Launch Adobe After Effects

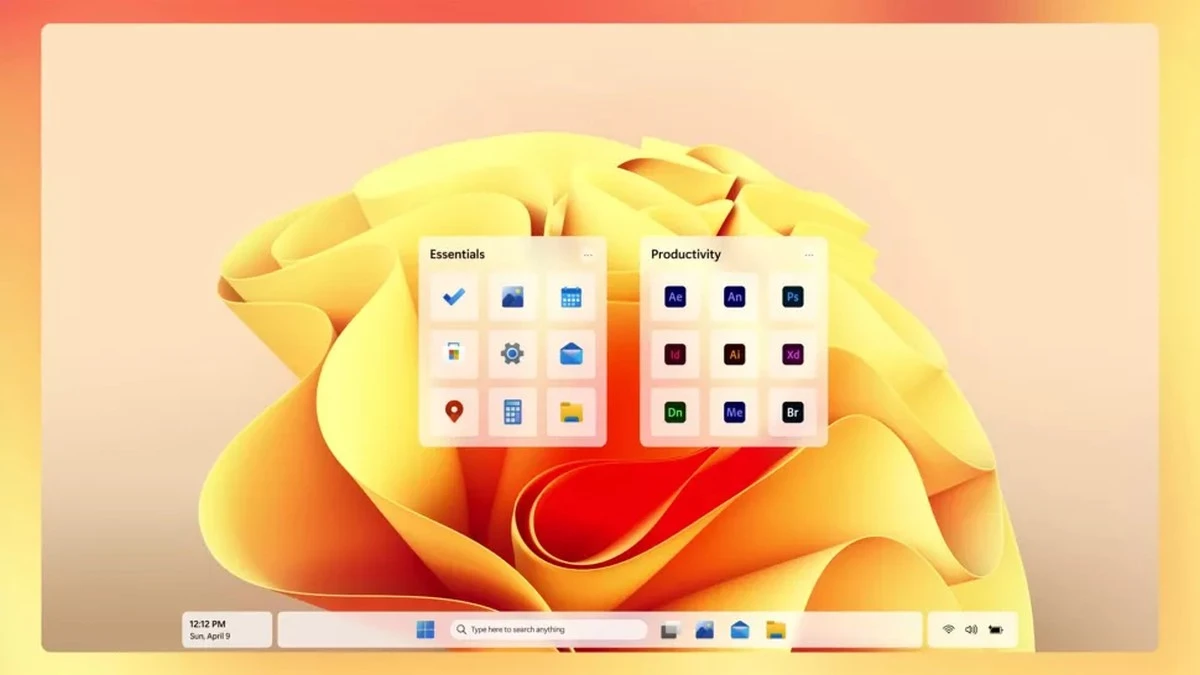click(674, 297)
